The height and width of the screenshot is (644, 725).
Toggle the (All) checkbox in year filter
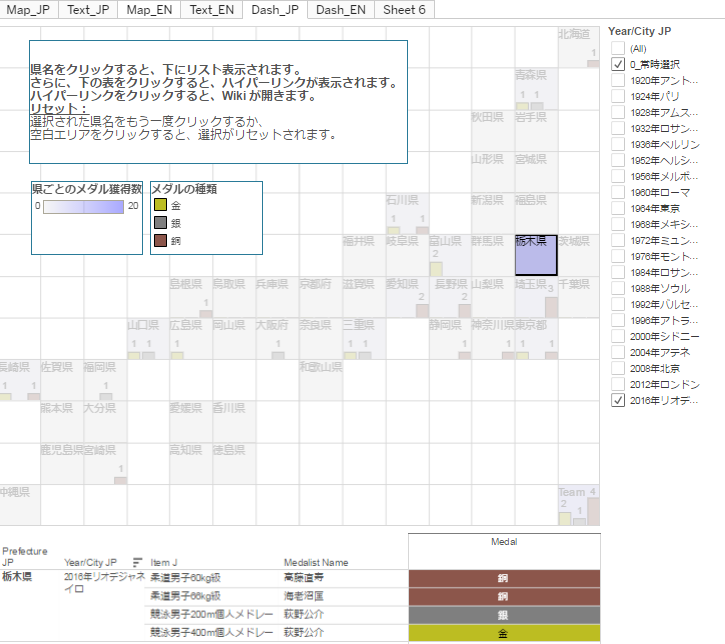[618, 48]
